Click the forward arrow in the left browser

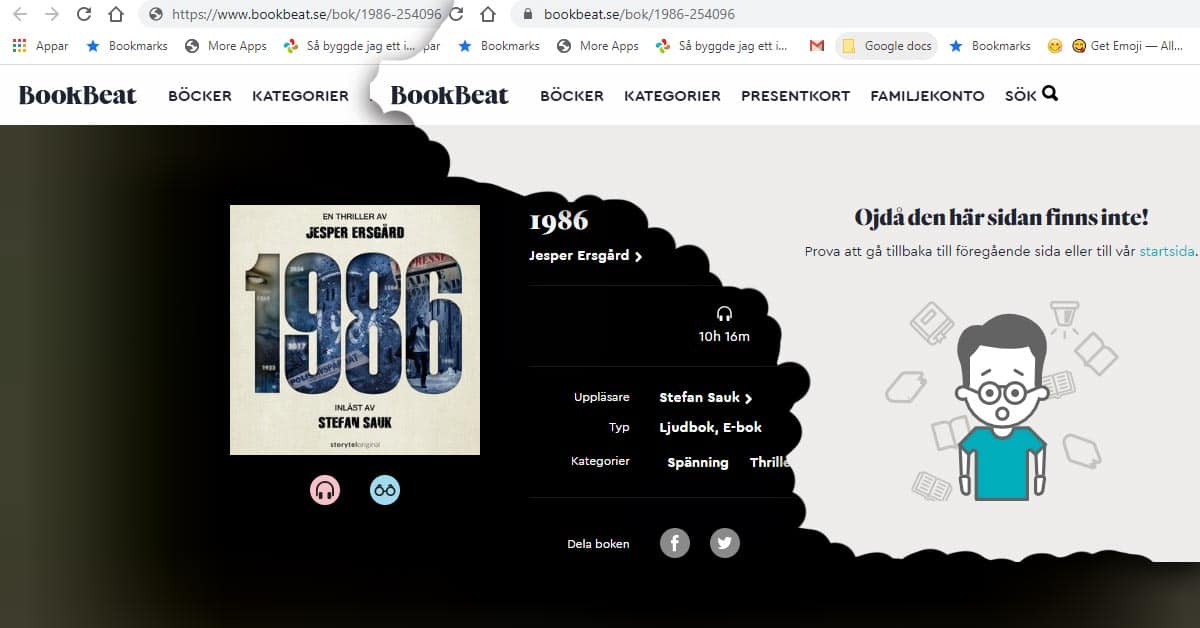click(52, 14)
